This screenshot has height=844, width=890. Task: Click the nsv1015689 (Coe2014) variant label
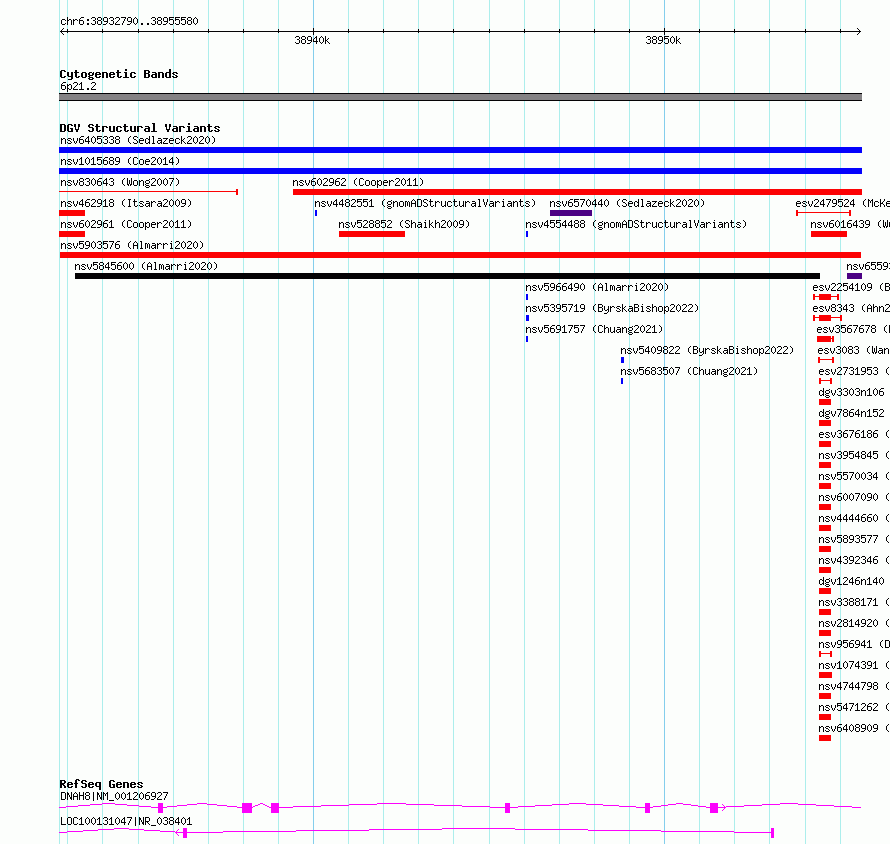pos(120,161)
